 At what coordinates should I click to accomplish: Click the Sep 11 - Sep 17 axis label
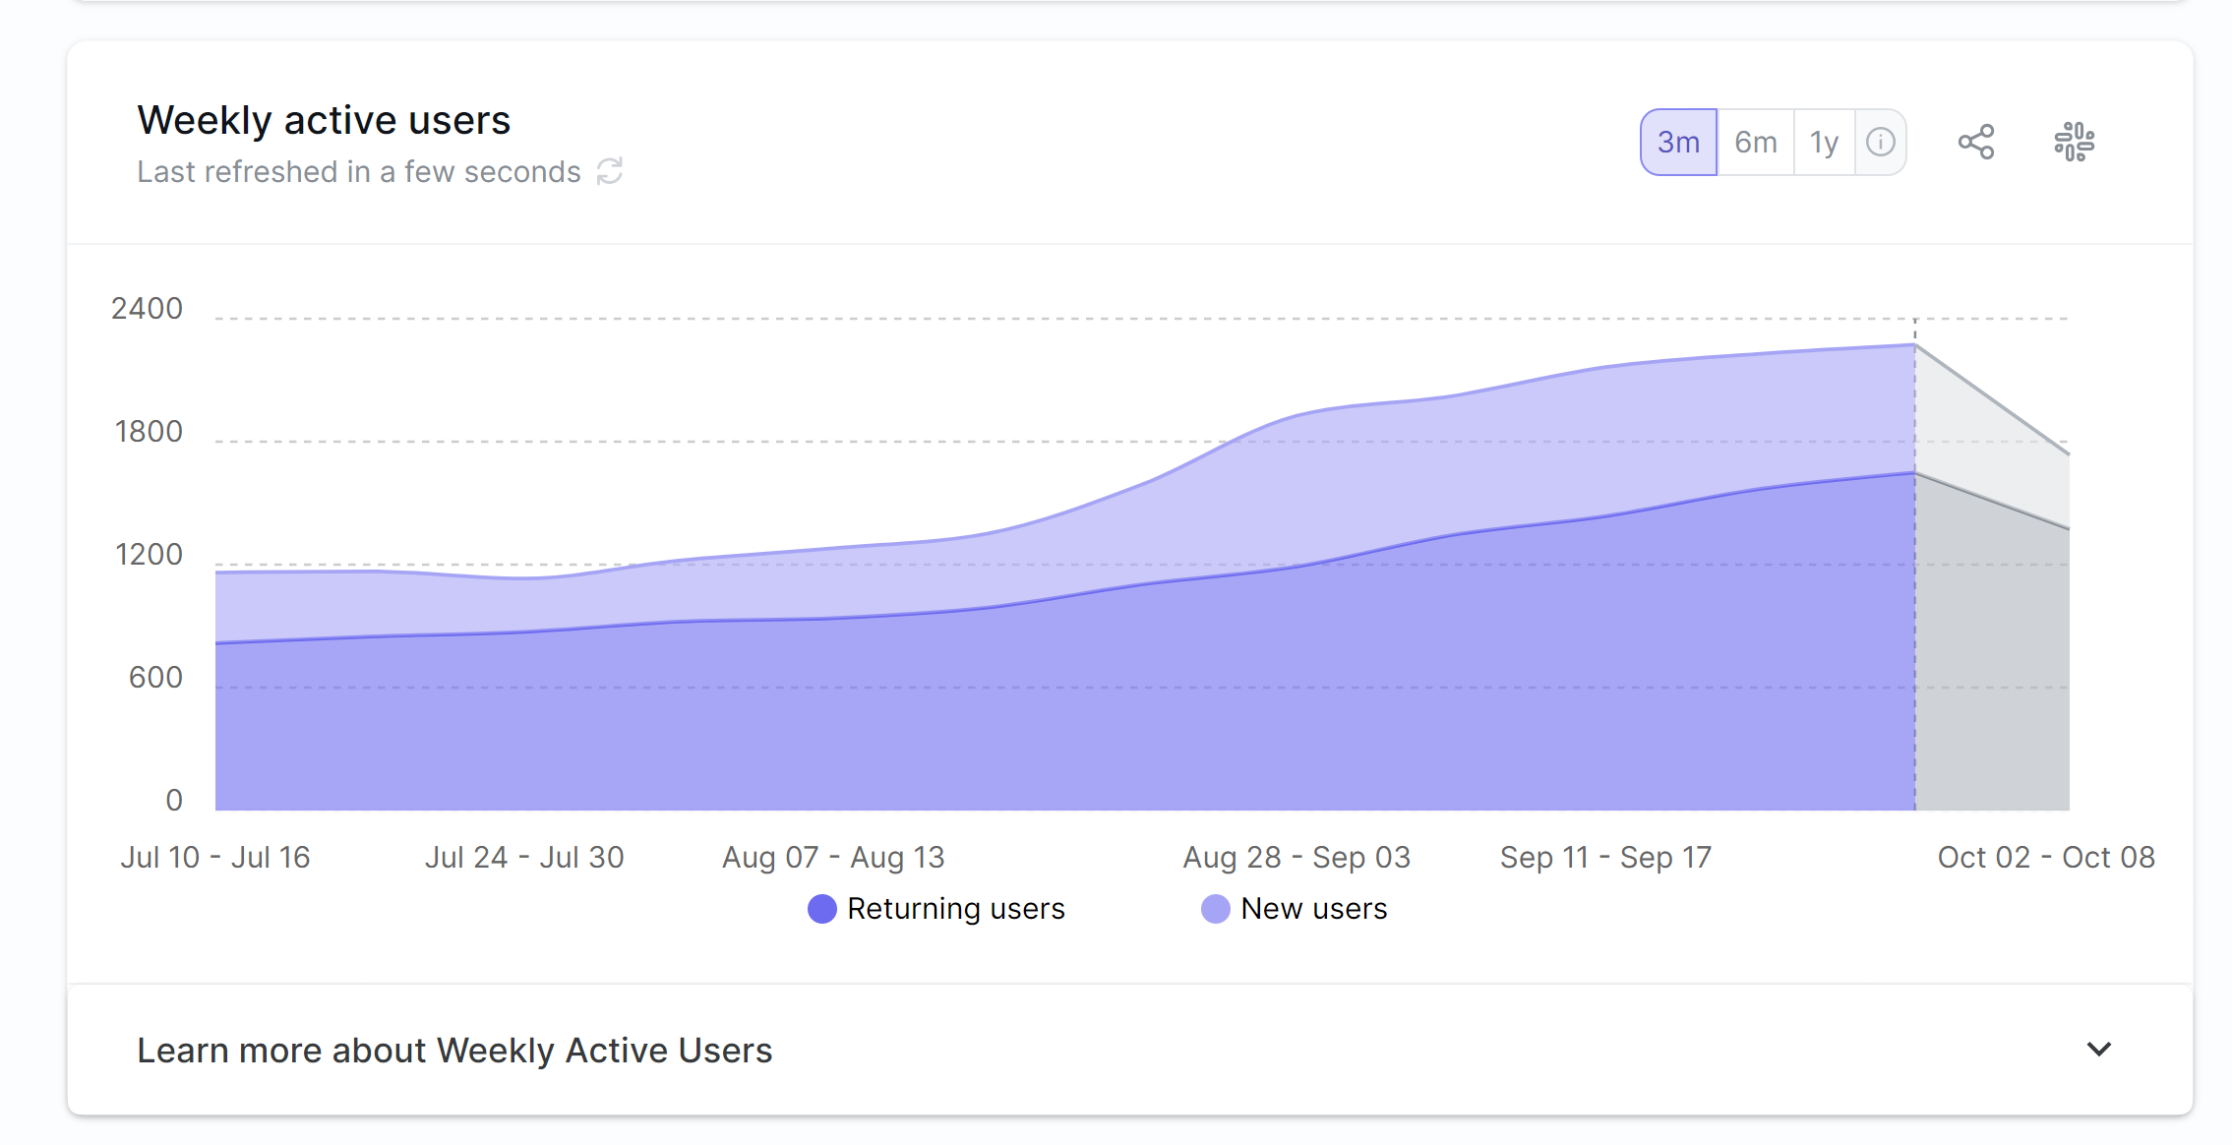[1605, 857]
